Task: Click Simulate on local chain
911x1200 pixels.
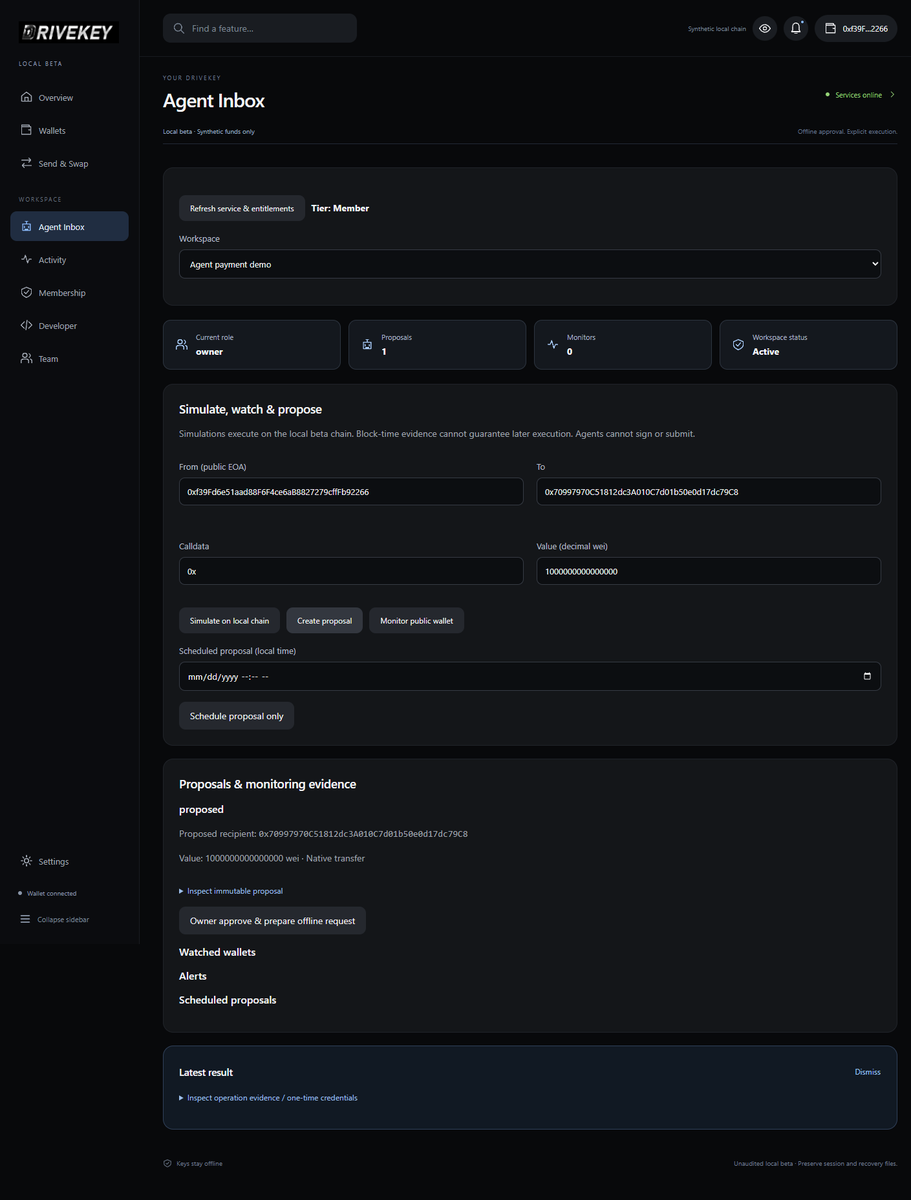Action: coord(230,621)
